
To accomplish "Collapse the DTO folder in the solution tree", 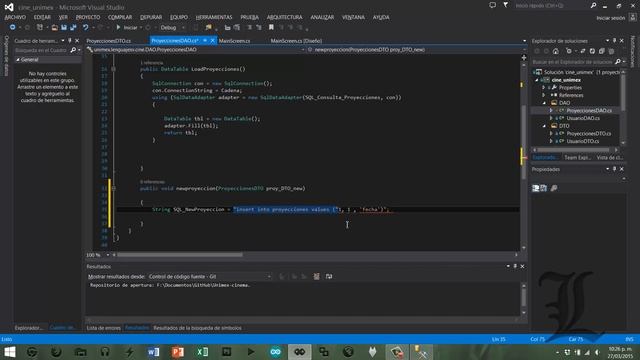I will (544, 126).
